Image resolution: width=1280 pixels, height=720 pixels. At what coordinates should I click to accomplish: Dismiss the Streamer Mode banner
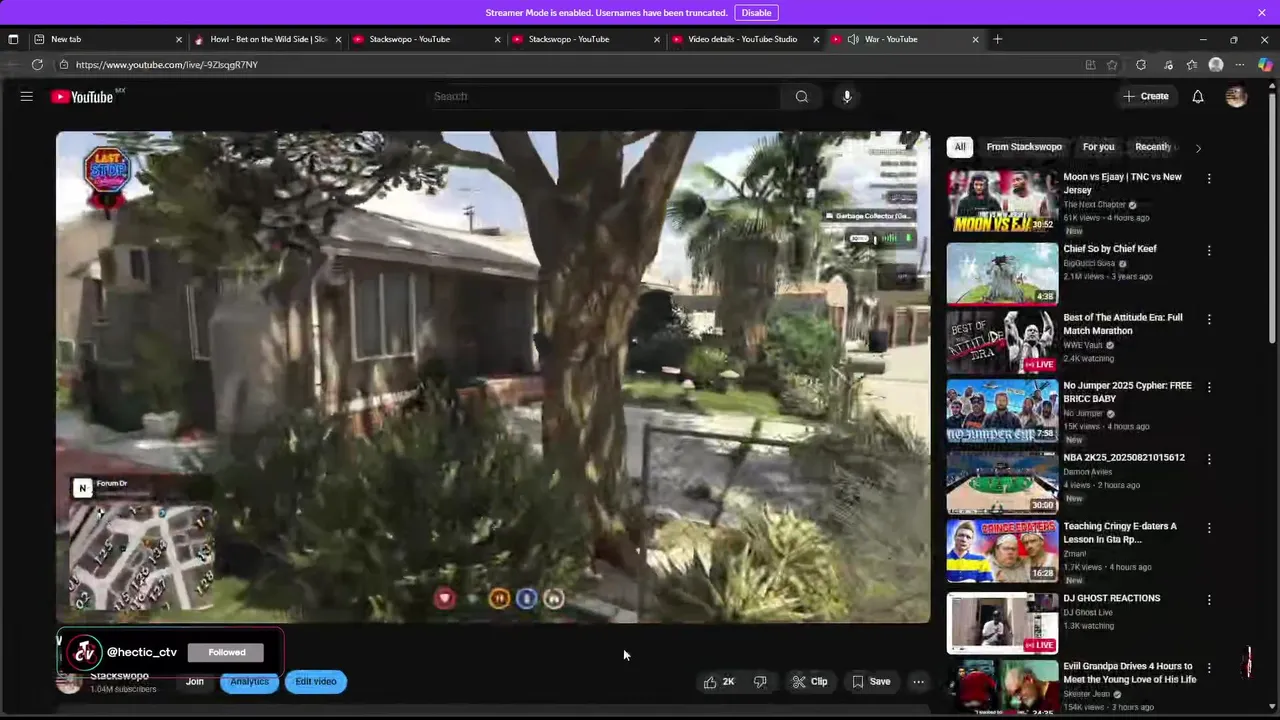(x=1262, y=12)
